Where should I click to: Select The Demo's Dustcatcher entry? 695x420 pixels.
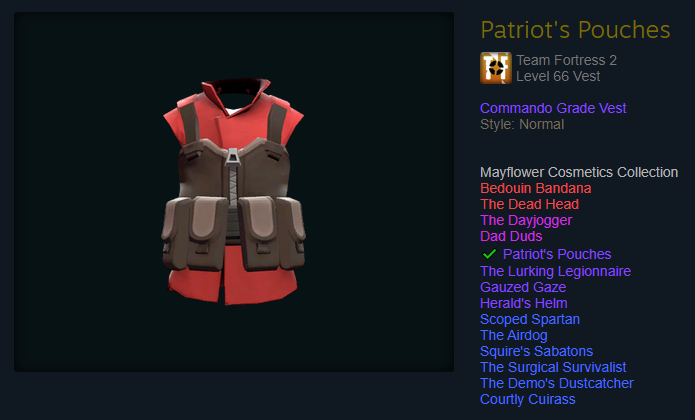tap(557, 383)
